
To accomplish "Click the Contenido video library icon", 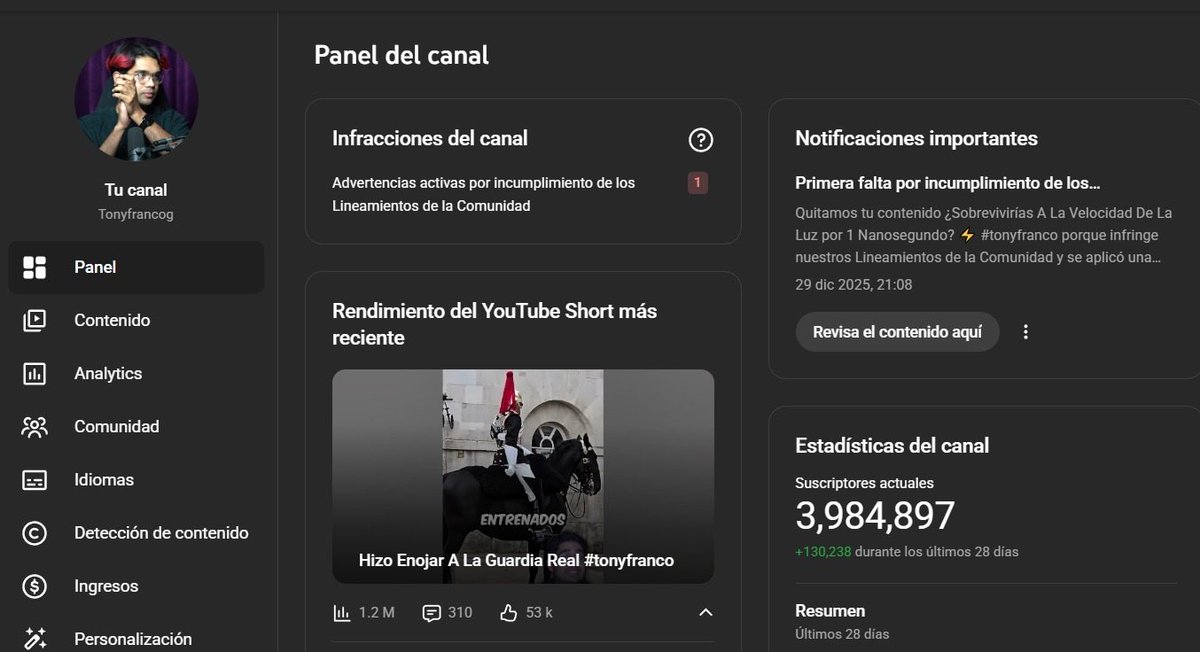I will [x=35, y=320].
